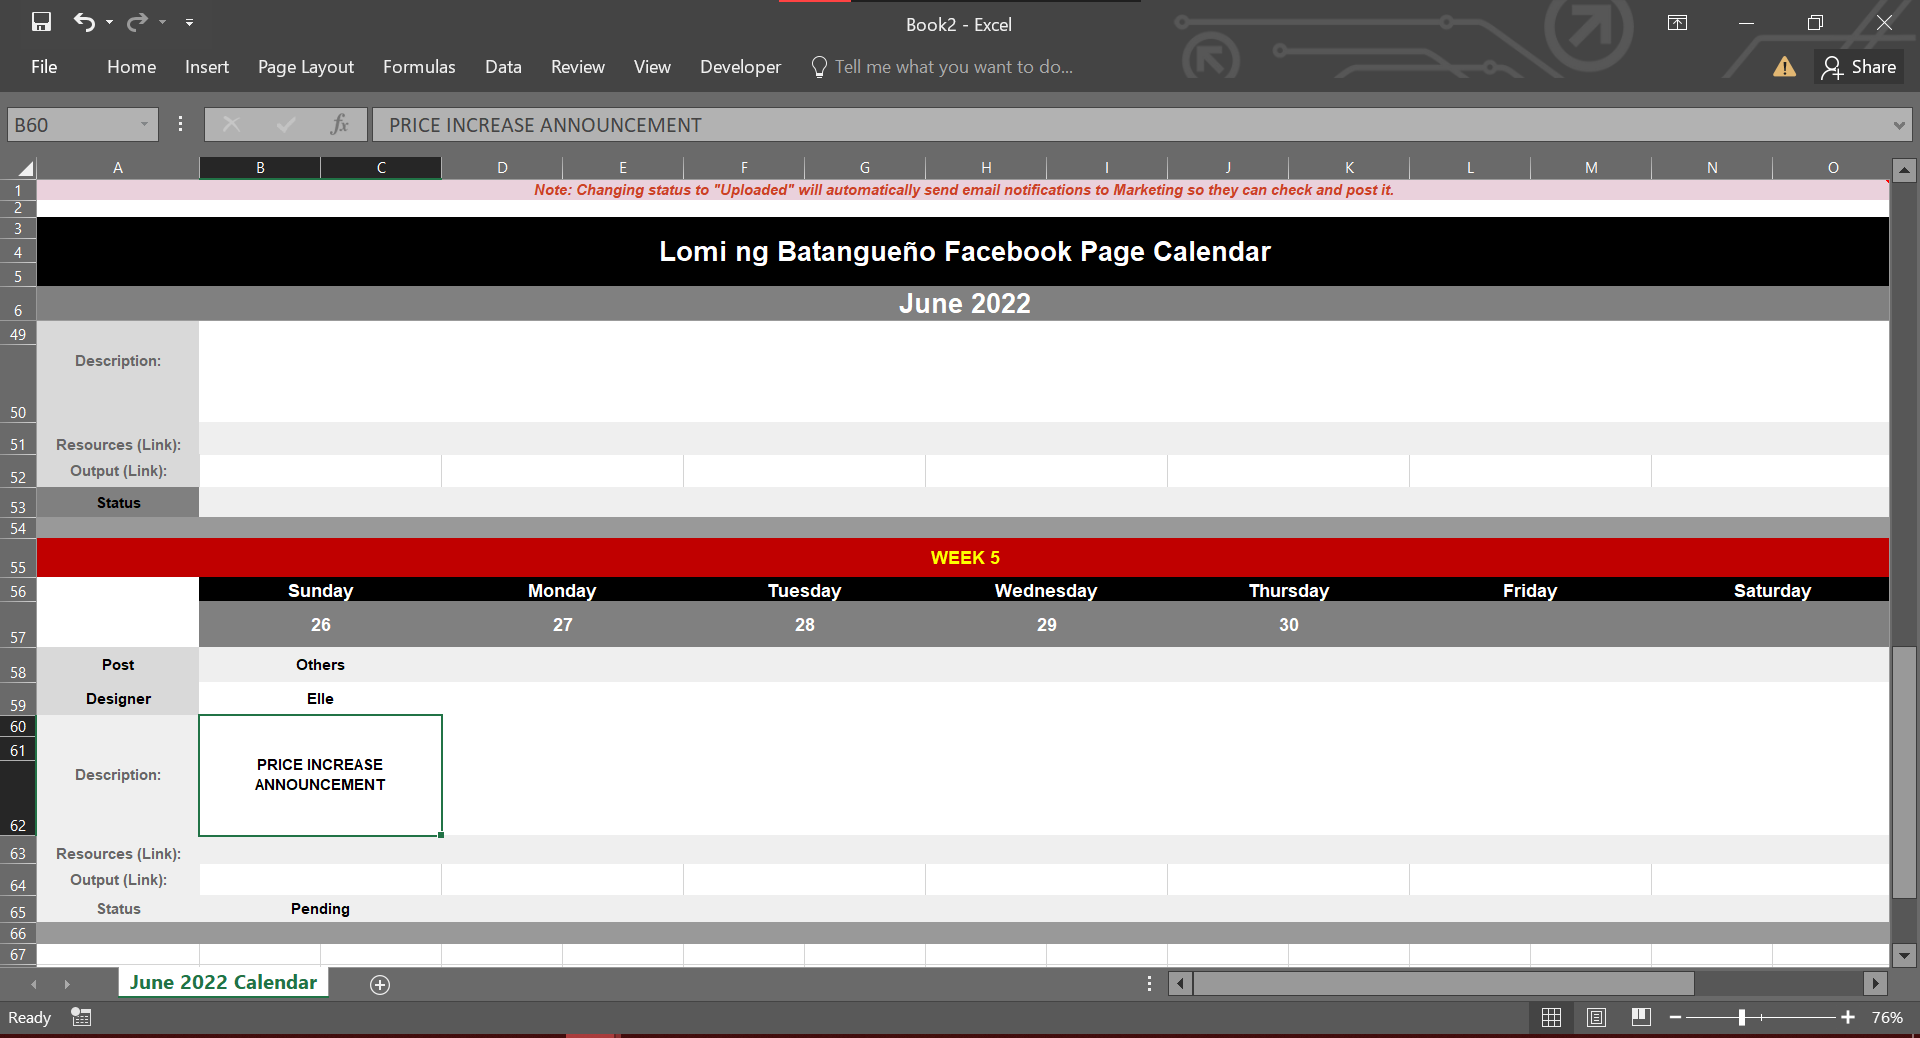Open the Formulas tab
The image size is (1920, 1038).
(x=419, y=67)
